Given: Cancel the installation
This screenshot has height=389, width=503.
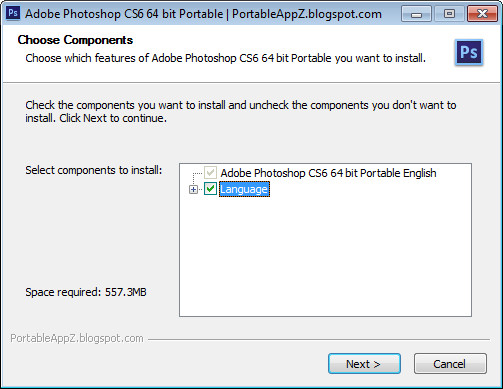Looking at the screenshot, I should (x=450, y=364).
